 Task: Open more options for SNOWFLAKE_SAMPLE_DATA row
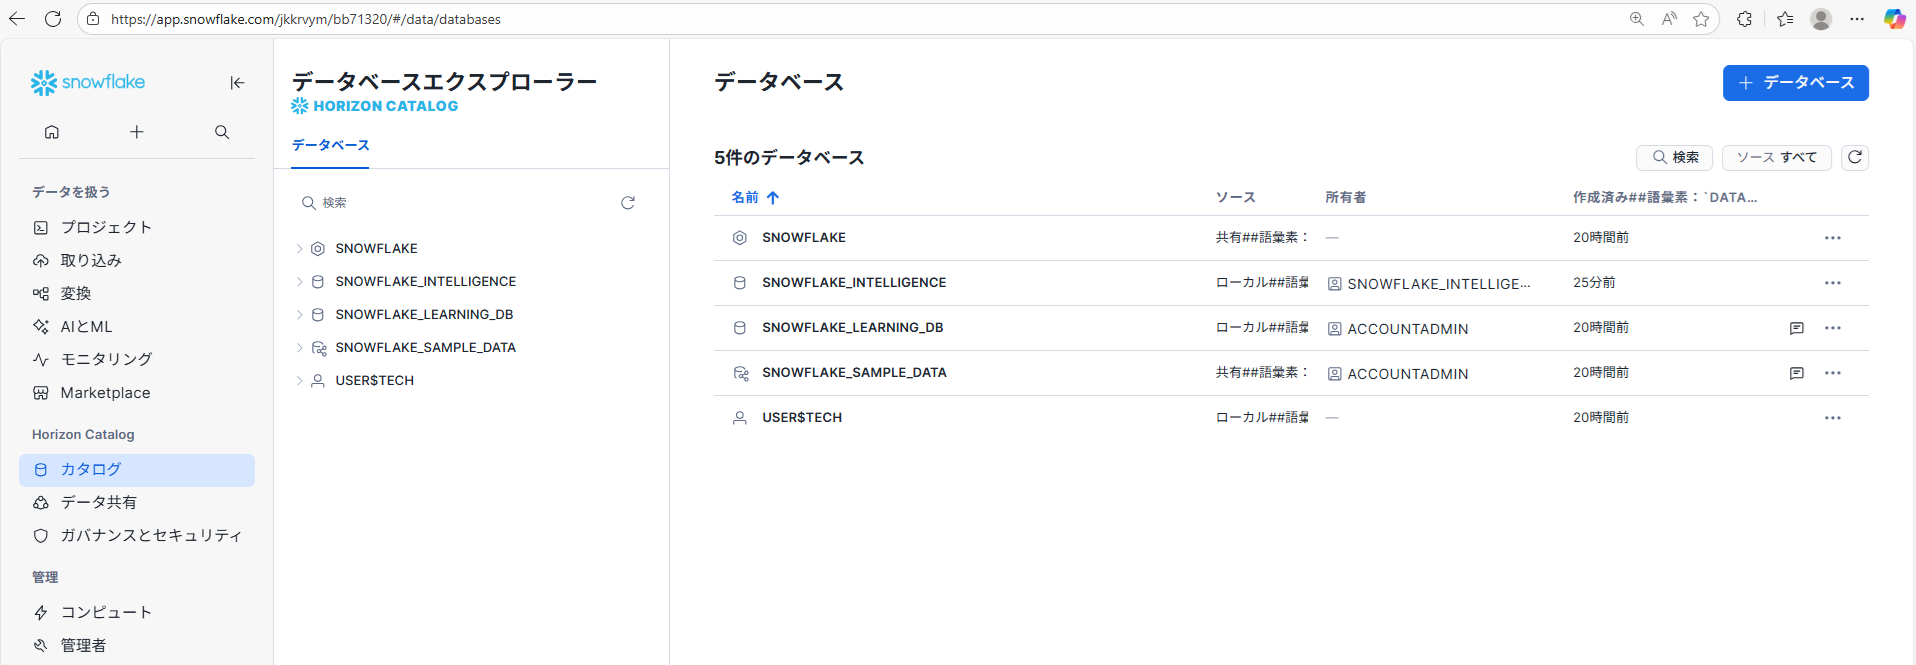(1832, 373)
